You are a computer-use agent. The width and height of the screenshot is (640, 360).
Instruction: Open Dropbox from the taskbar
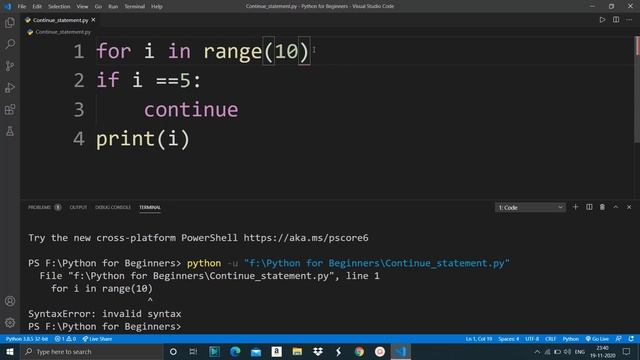pyautogui.click(x=318, y=351)
